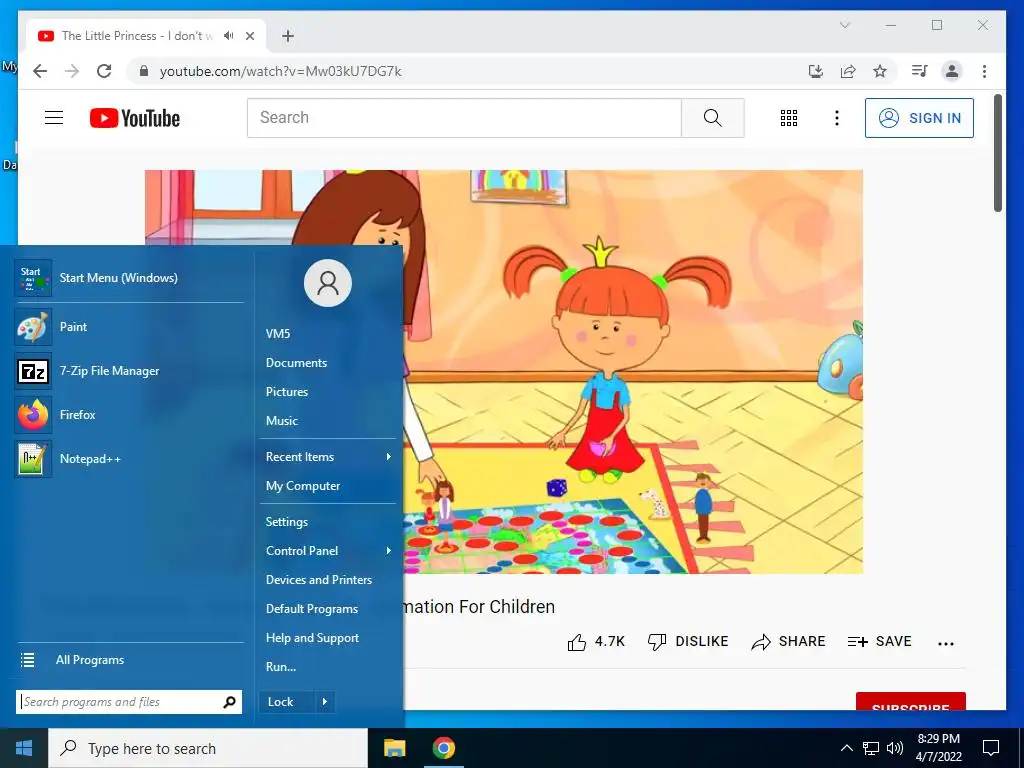This screenshot has width=1024, height=768.
Task: Open Start Menu (Windows) entry
Action: click(129, 278)
